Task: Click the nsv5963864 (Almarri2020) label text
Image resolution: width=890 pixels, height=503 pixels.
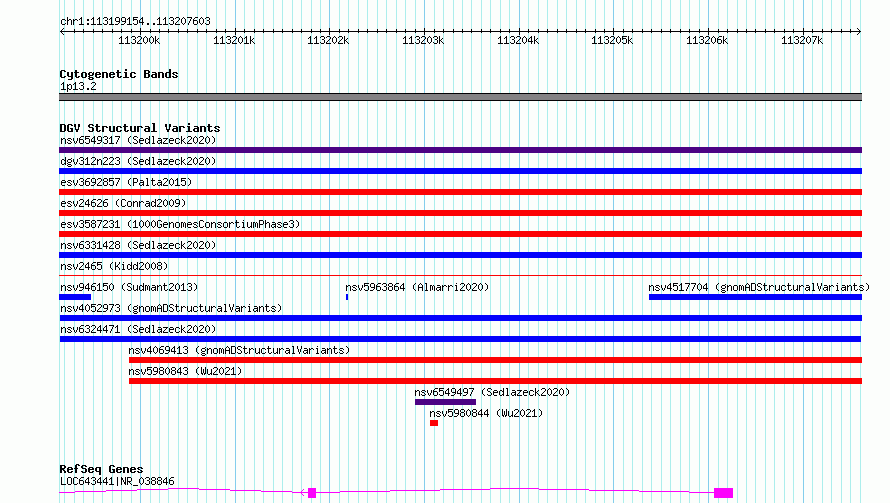Action: tap(417, 287)
